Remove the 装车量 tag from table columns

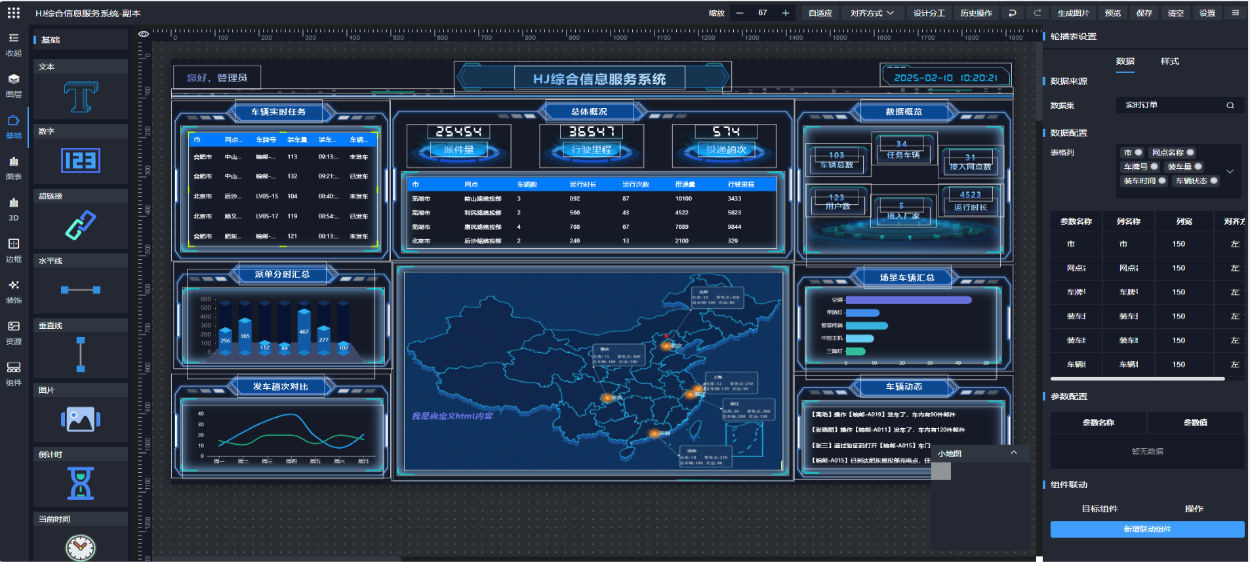coord(1198,166)
